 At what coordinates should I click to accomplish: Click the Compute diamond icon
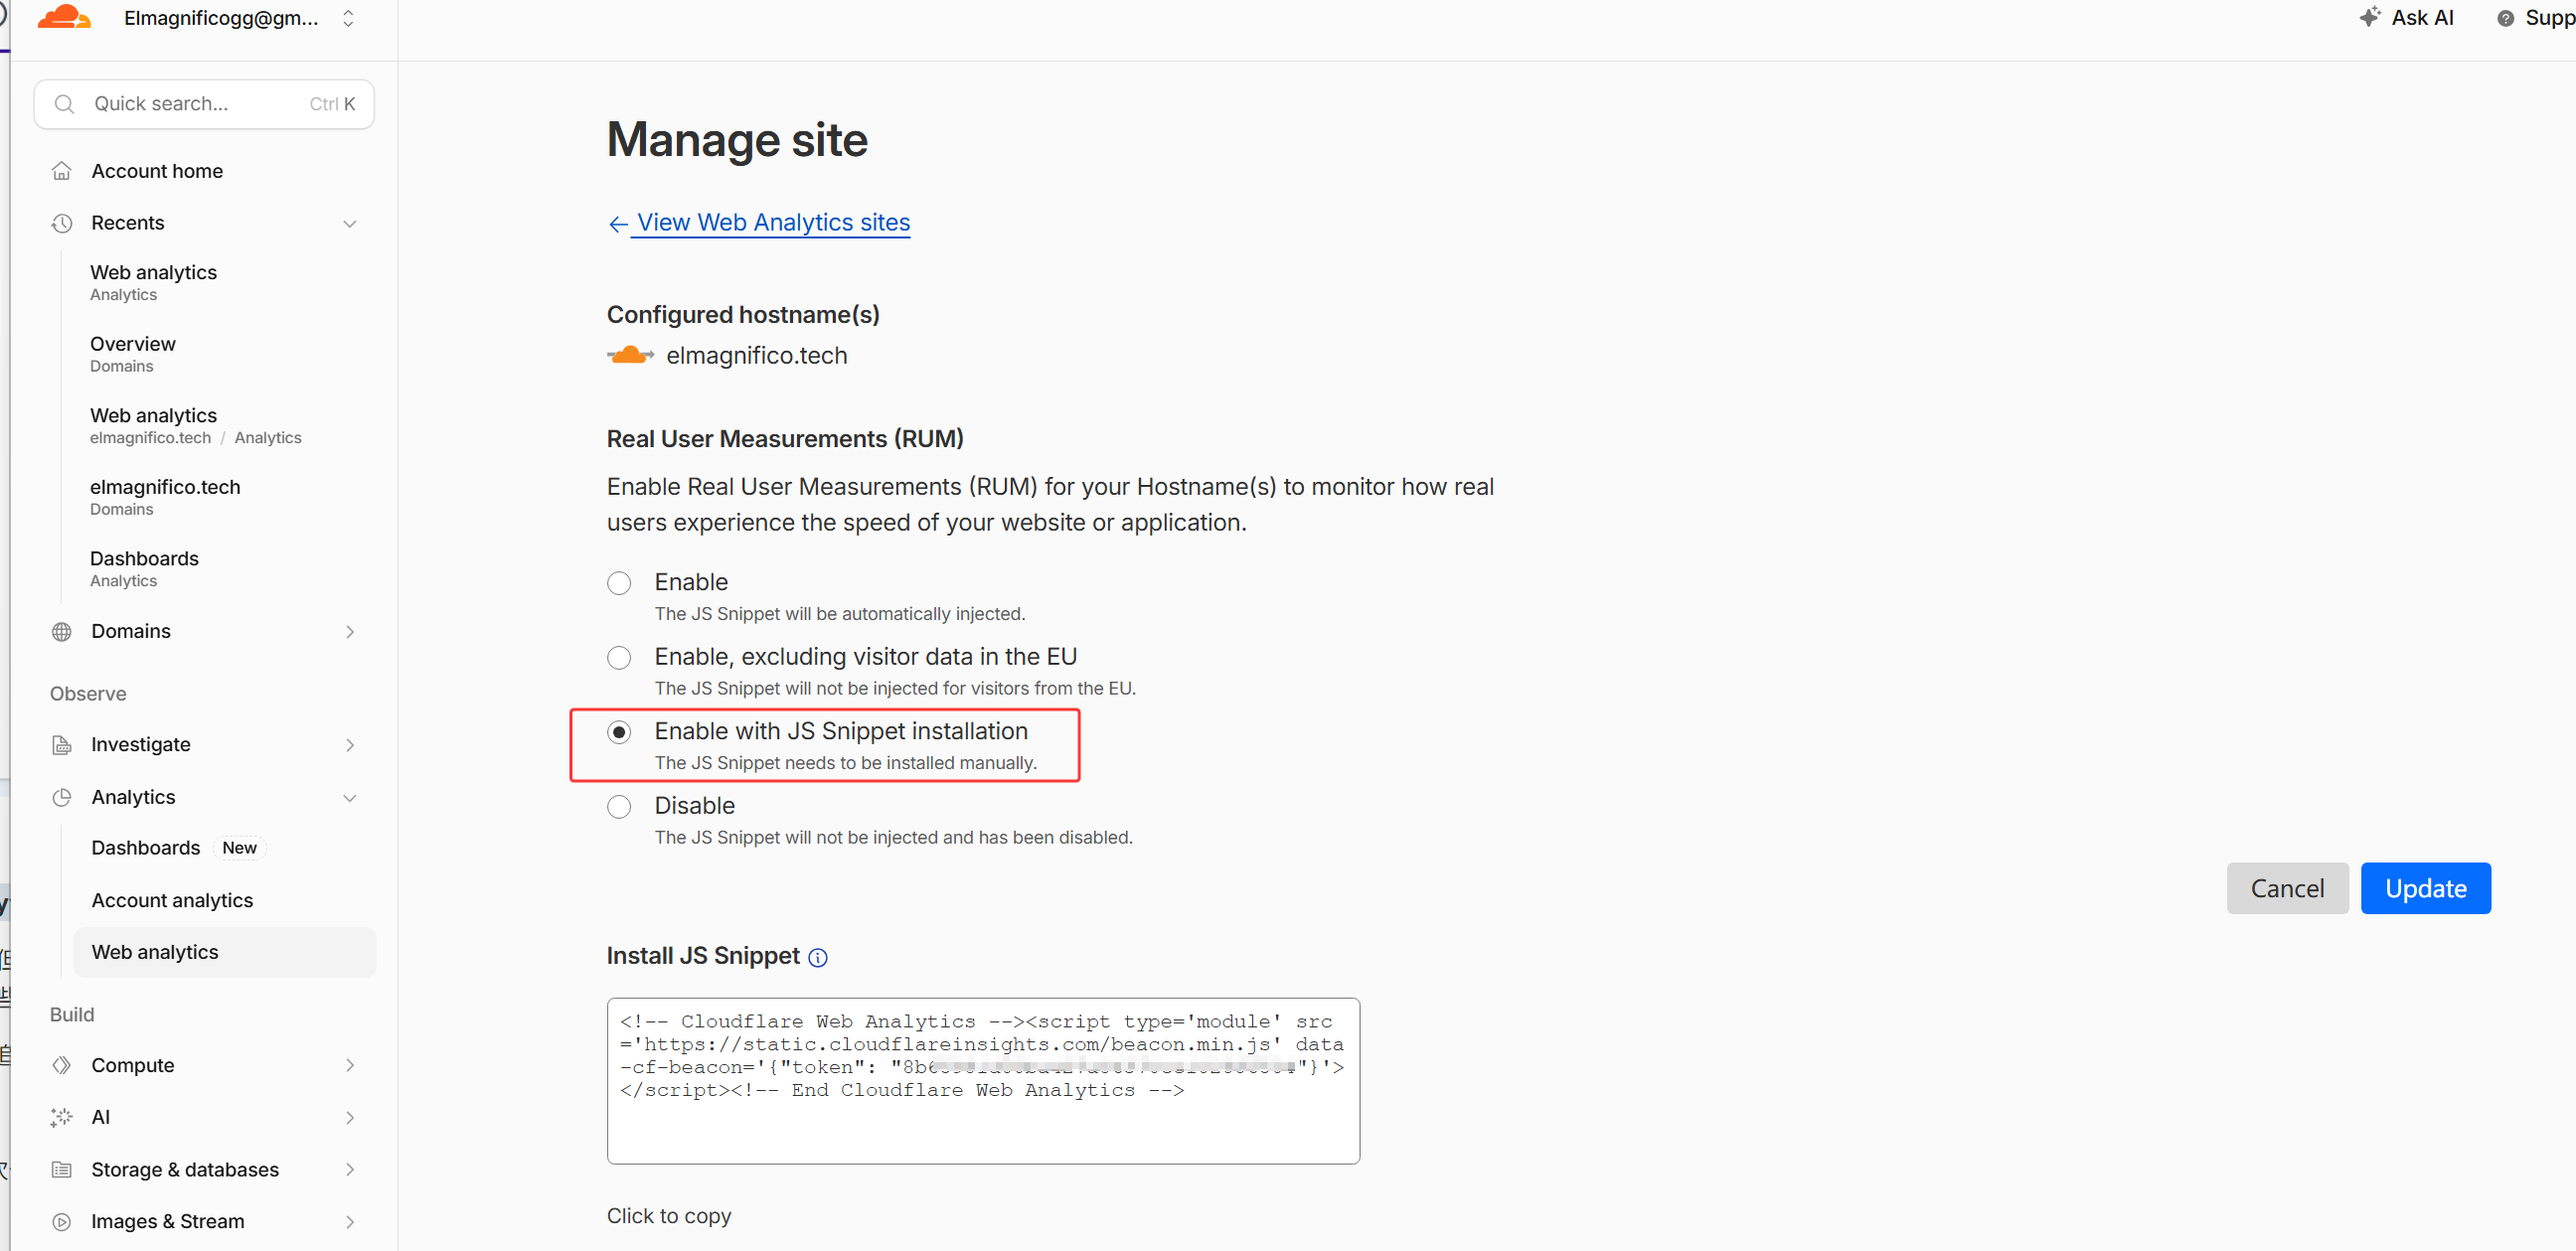(62, 1065)
